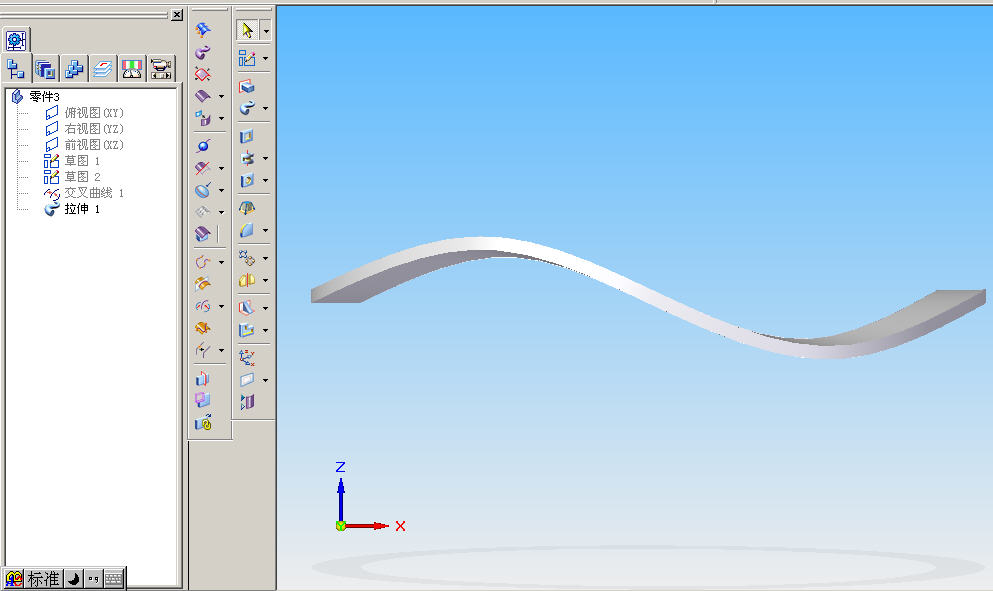Viewport: 993px width, 591px height.
Task: Choose the Bounded Surface tool with red outline
Action: coord(203,74)
